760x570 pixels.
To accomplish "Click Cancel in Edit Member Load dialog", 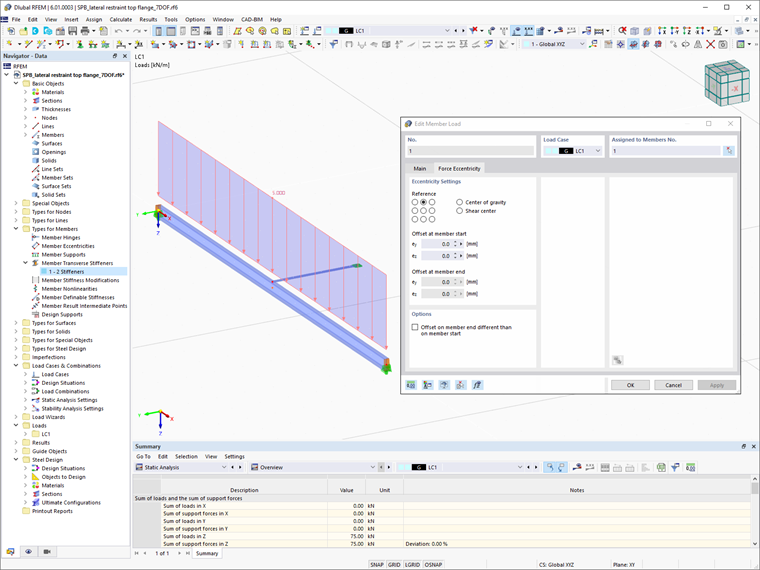I will pyautogui.click(x=673, y=385).
